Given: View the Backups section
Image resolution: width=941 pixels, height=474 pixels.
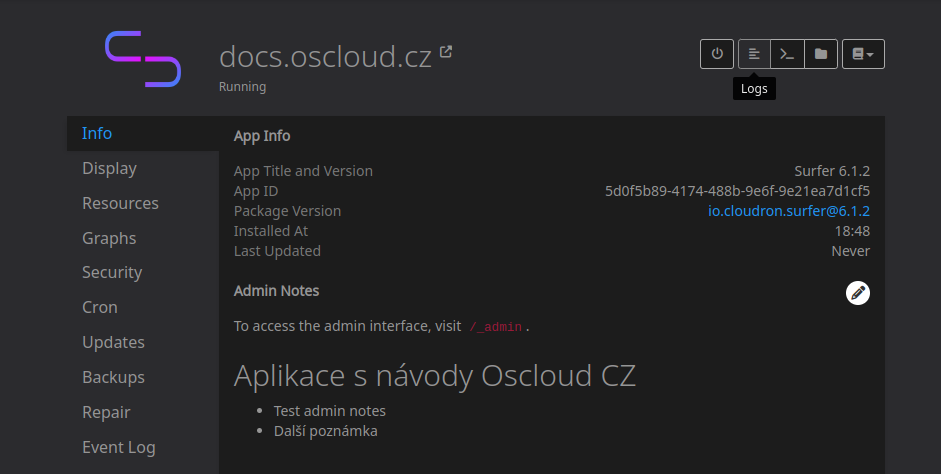Looking at the screenshot, I should (113, 377).
